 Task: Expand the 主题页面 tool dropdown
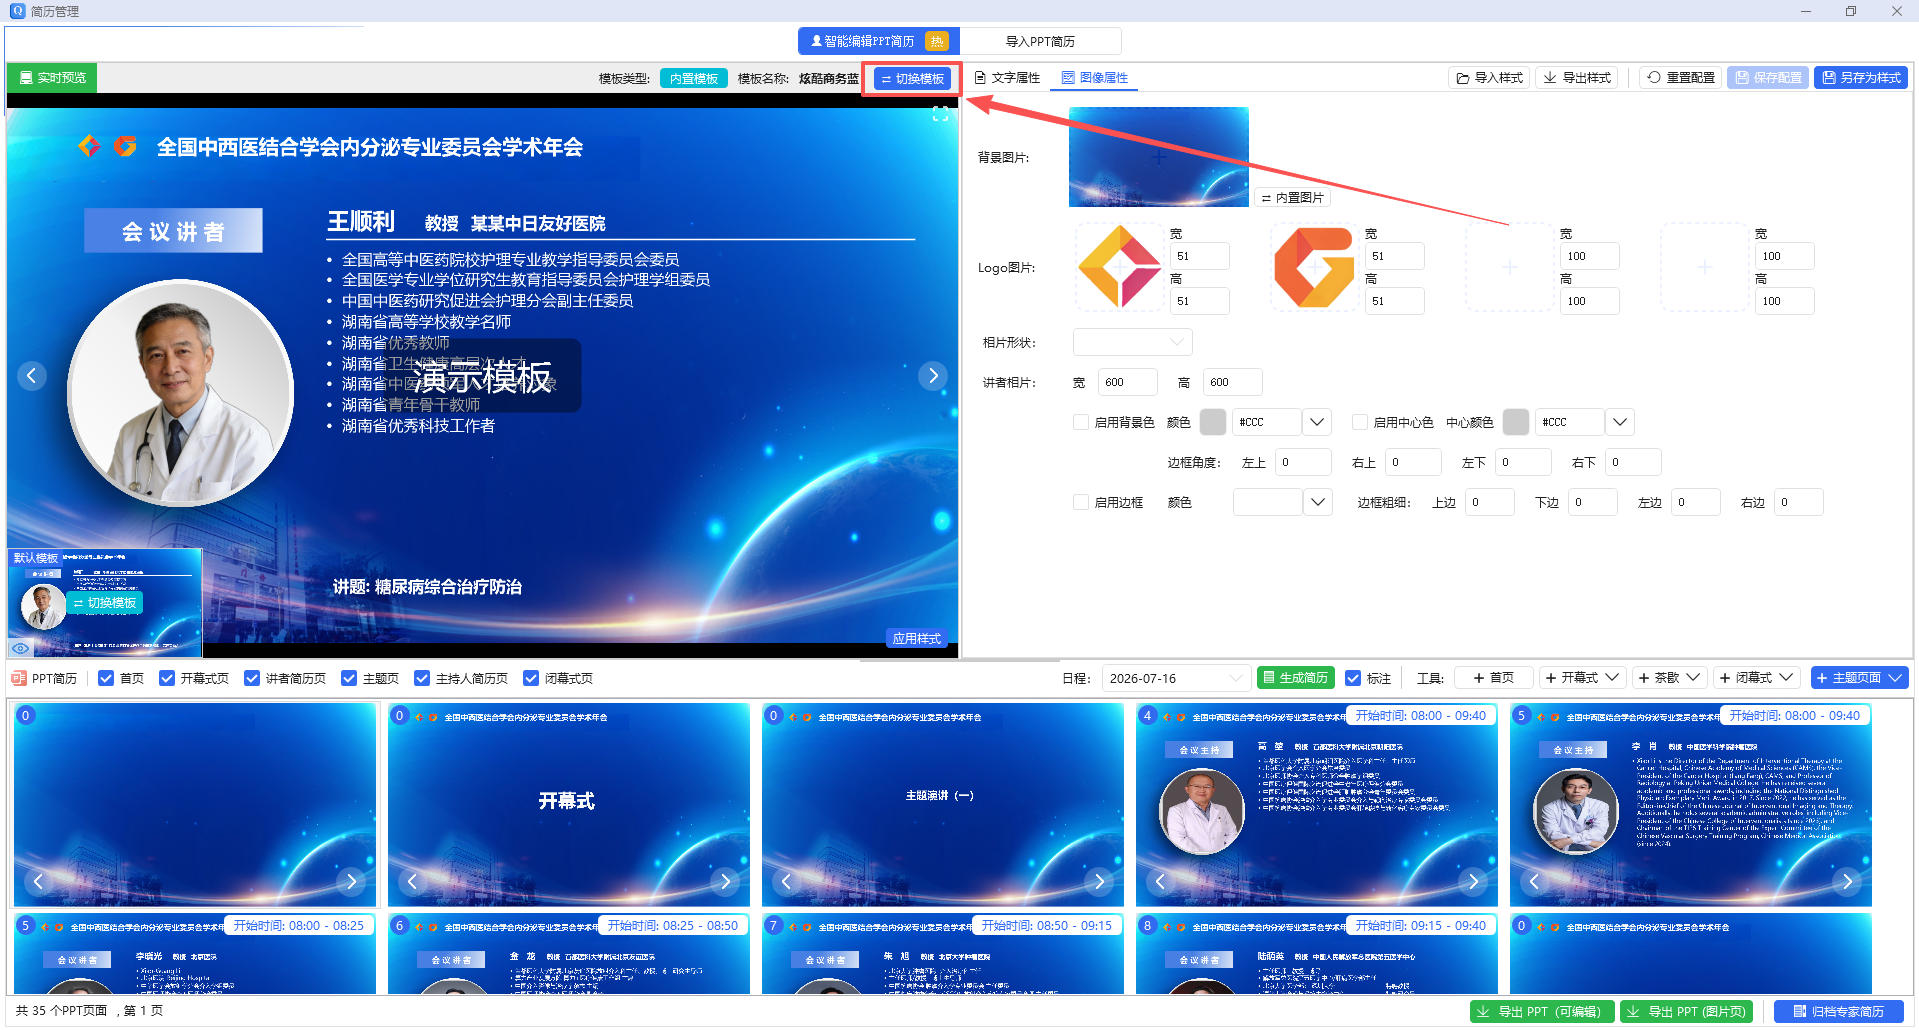point(1895,678)
